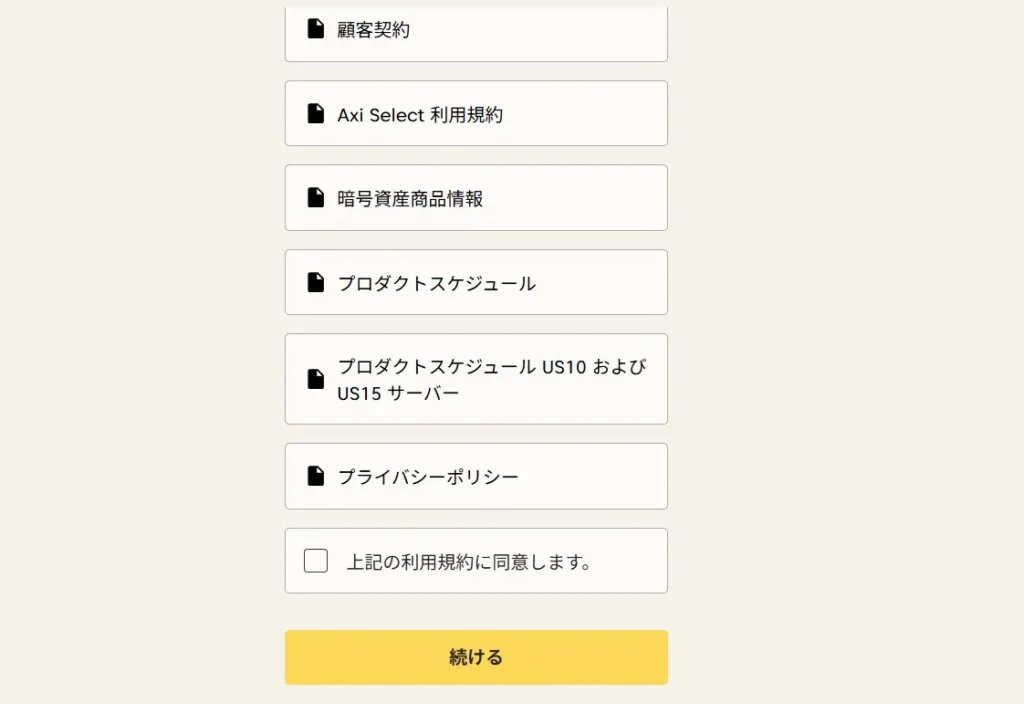
Task: Open the プライバシーポリシー document
Action: click(476, 476)
